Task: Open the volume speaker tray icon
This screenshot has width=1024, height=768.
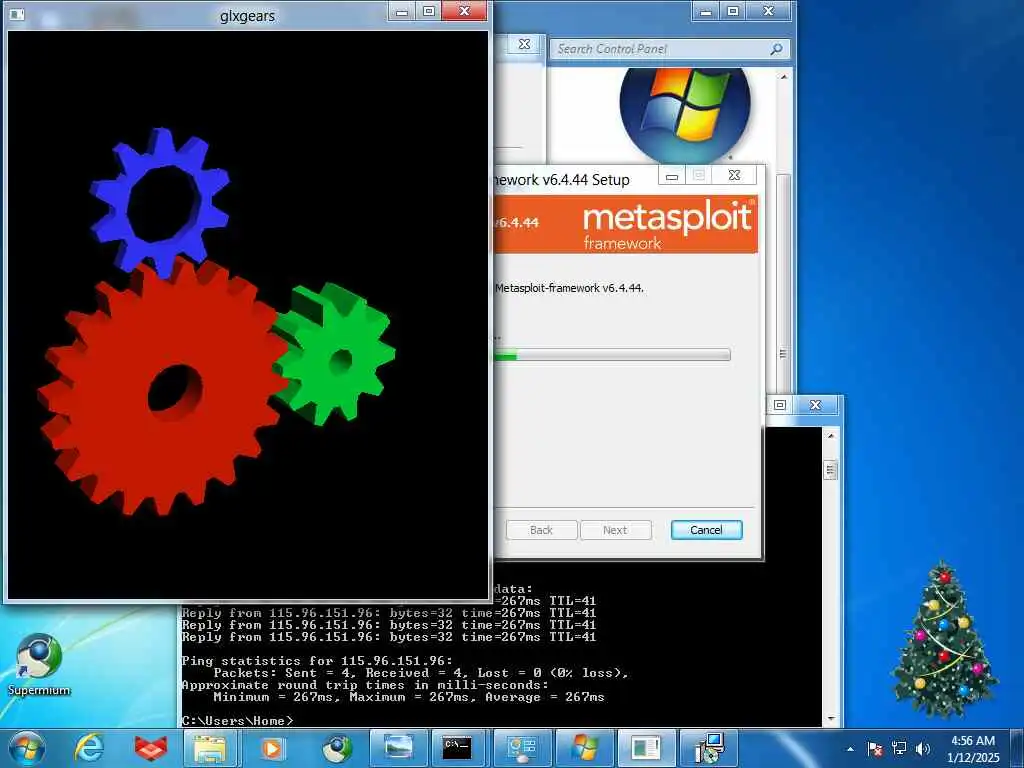Action: pyautogui.click(x=922, y=749)
